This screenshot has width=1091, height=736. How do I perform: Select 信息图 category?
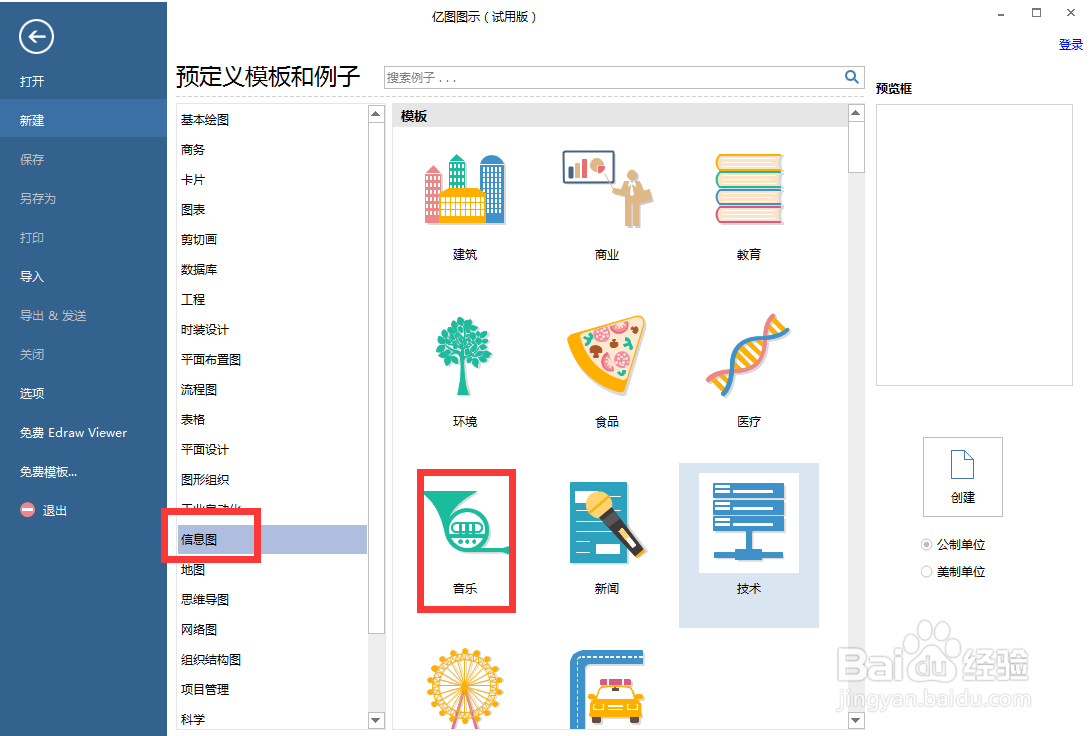[x=272, y=539]
